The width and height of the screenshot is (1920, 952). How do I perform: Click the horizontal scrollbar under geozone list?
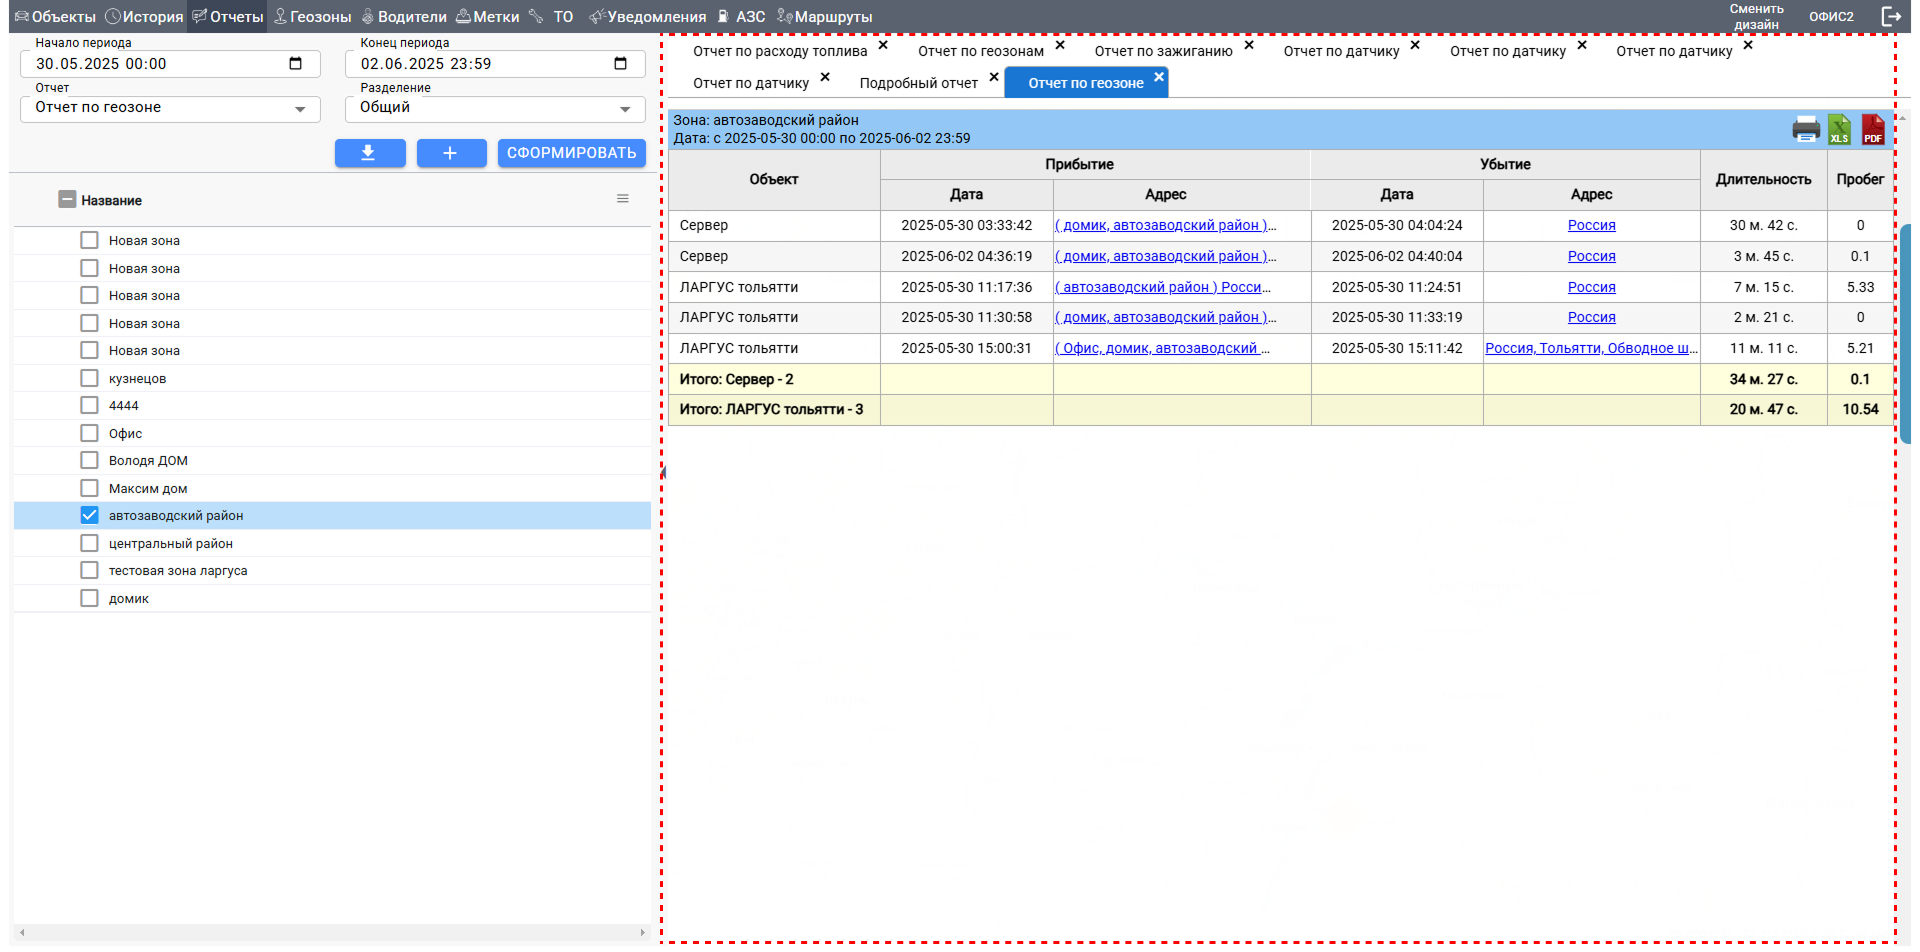tap(330, 932)
